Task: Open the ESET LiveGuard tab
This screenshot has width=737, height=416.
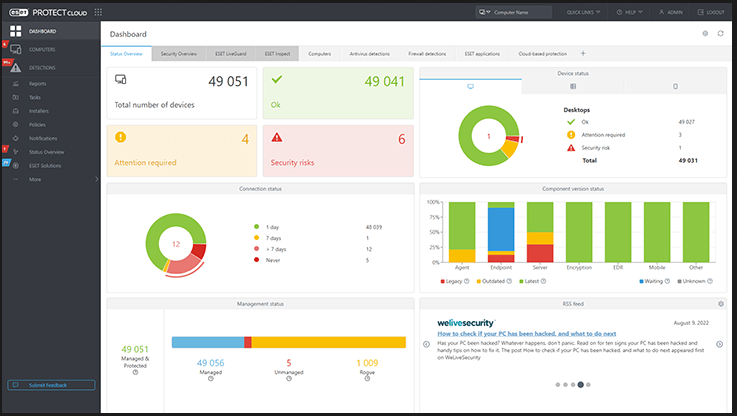Action: [230, 54]
